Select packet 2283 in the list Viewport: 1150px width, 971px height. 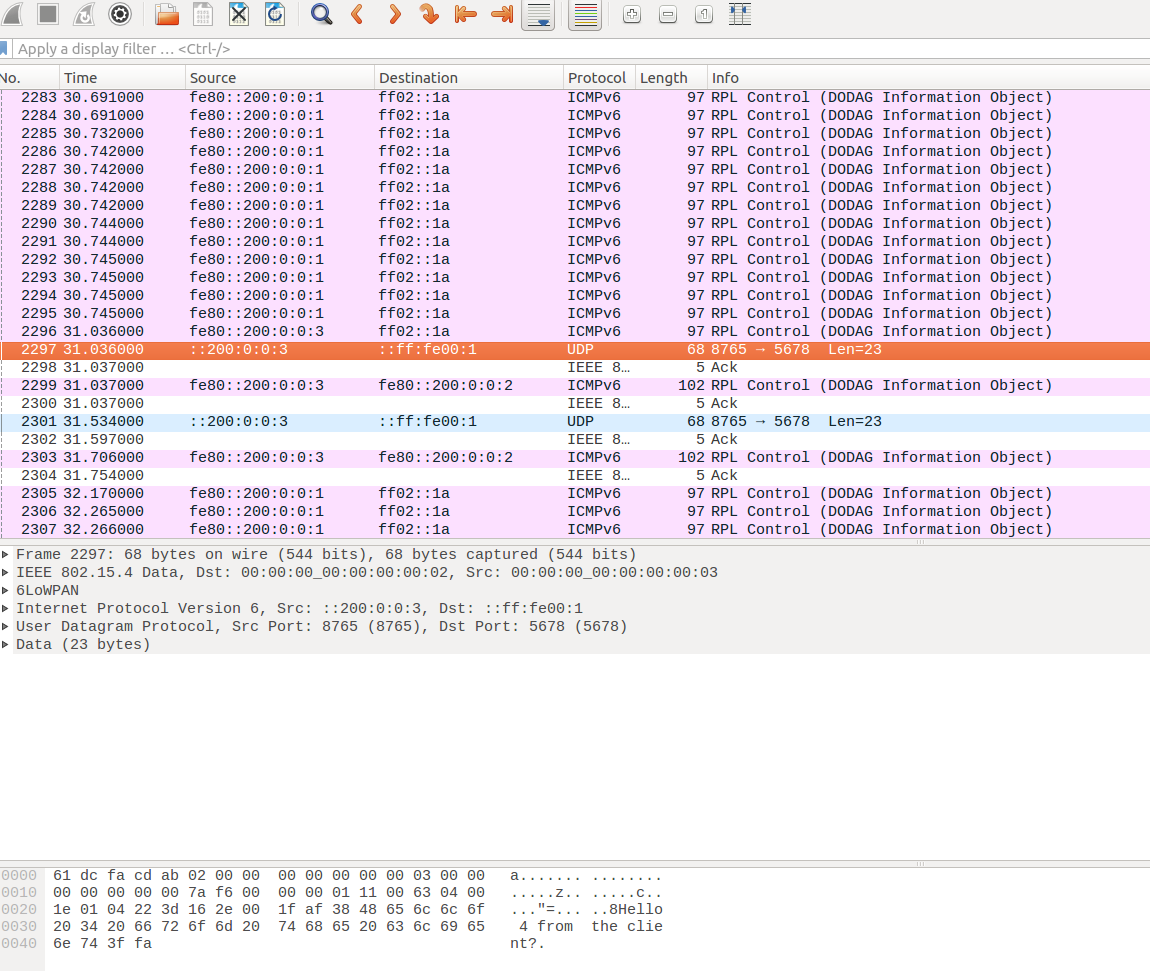click(575, 98)
